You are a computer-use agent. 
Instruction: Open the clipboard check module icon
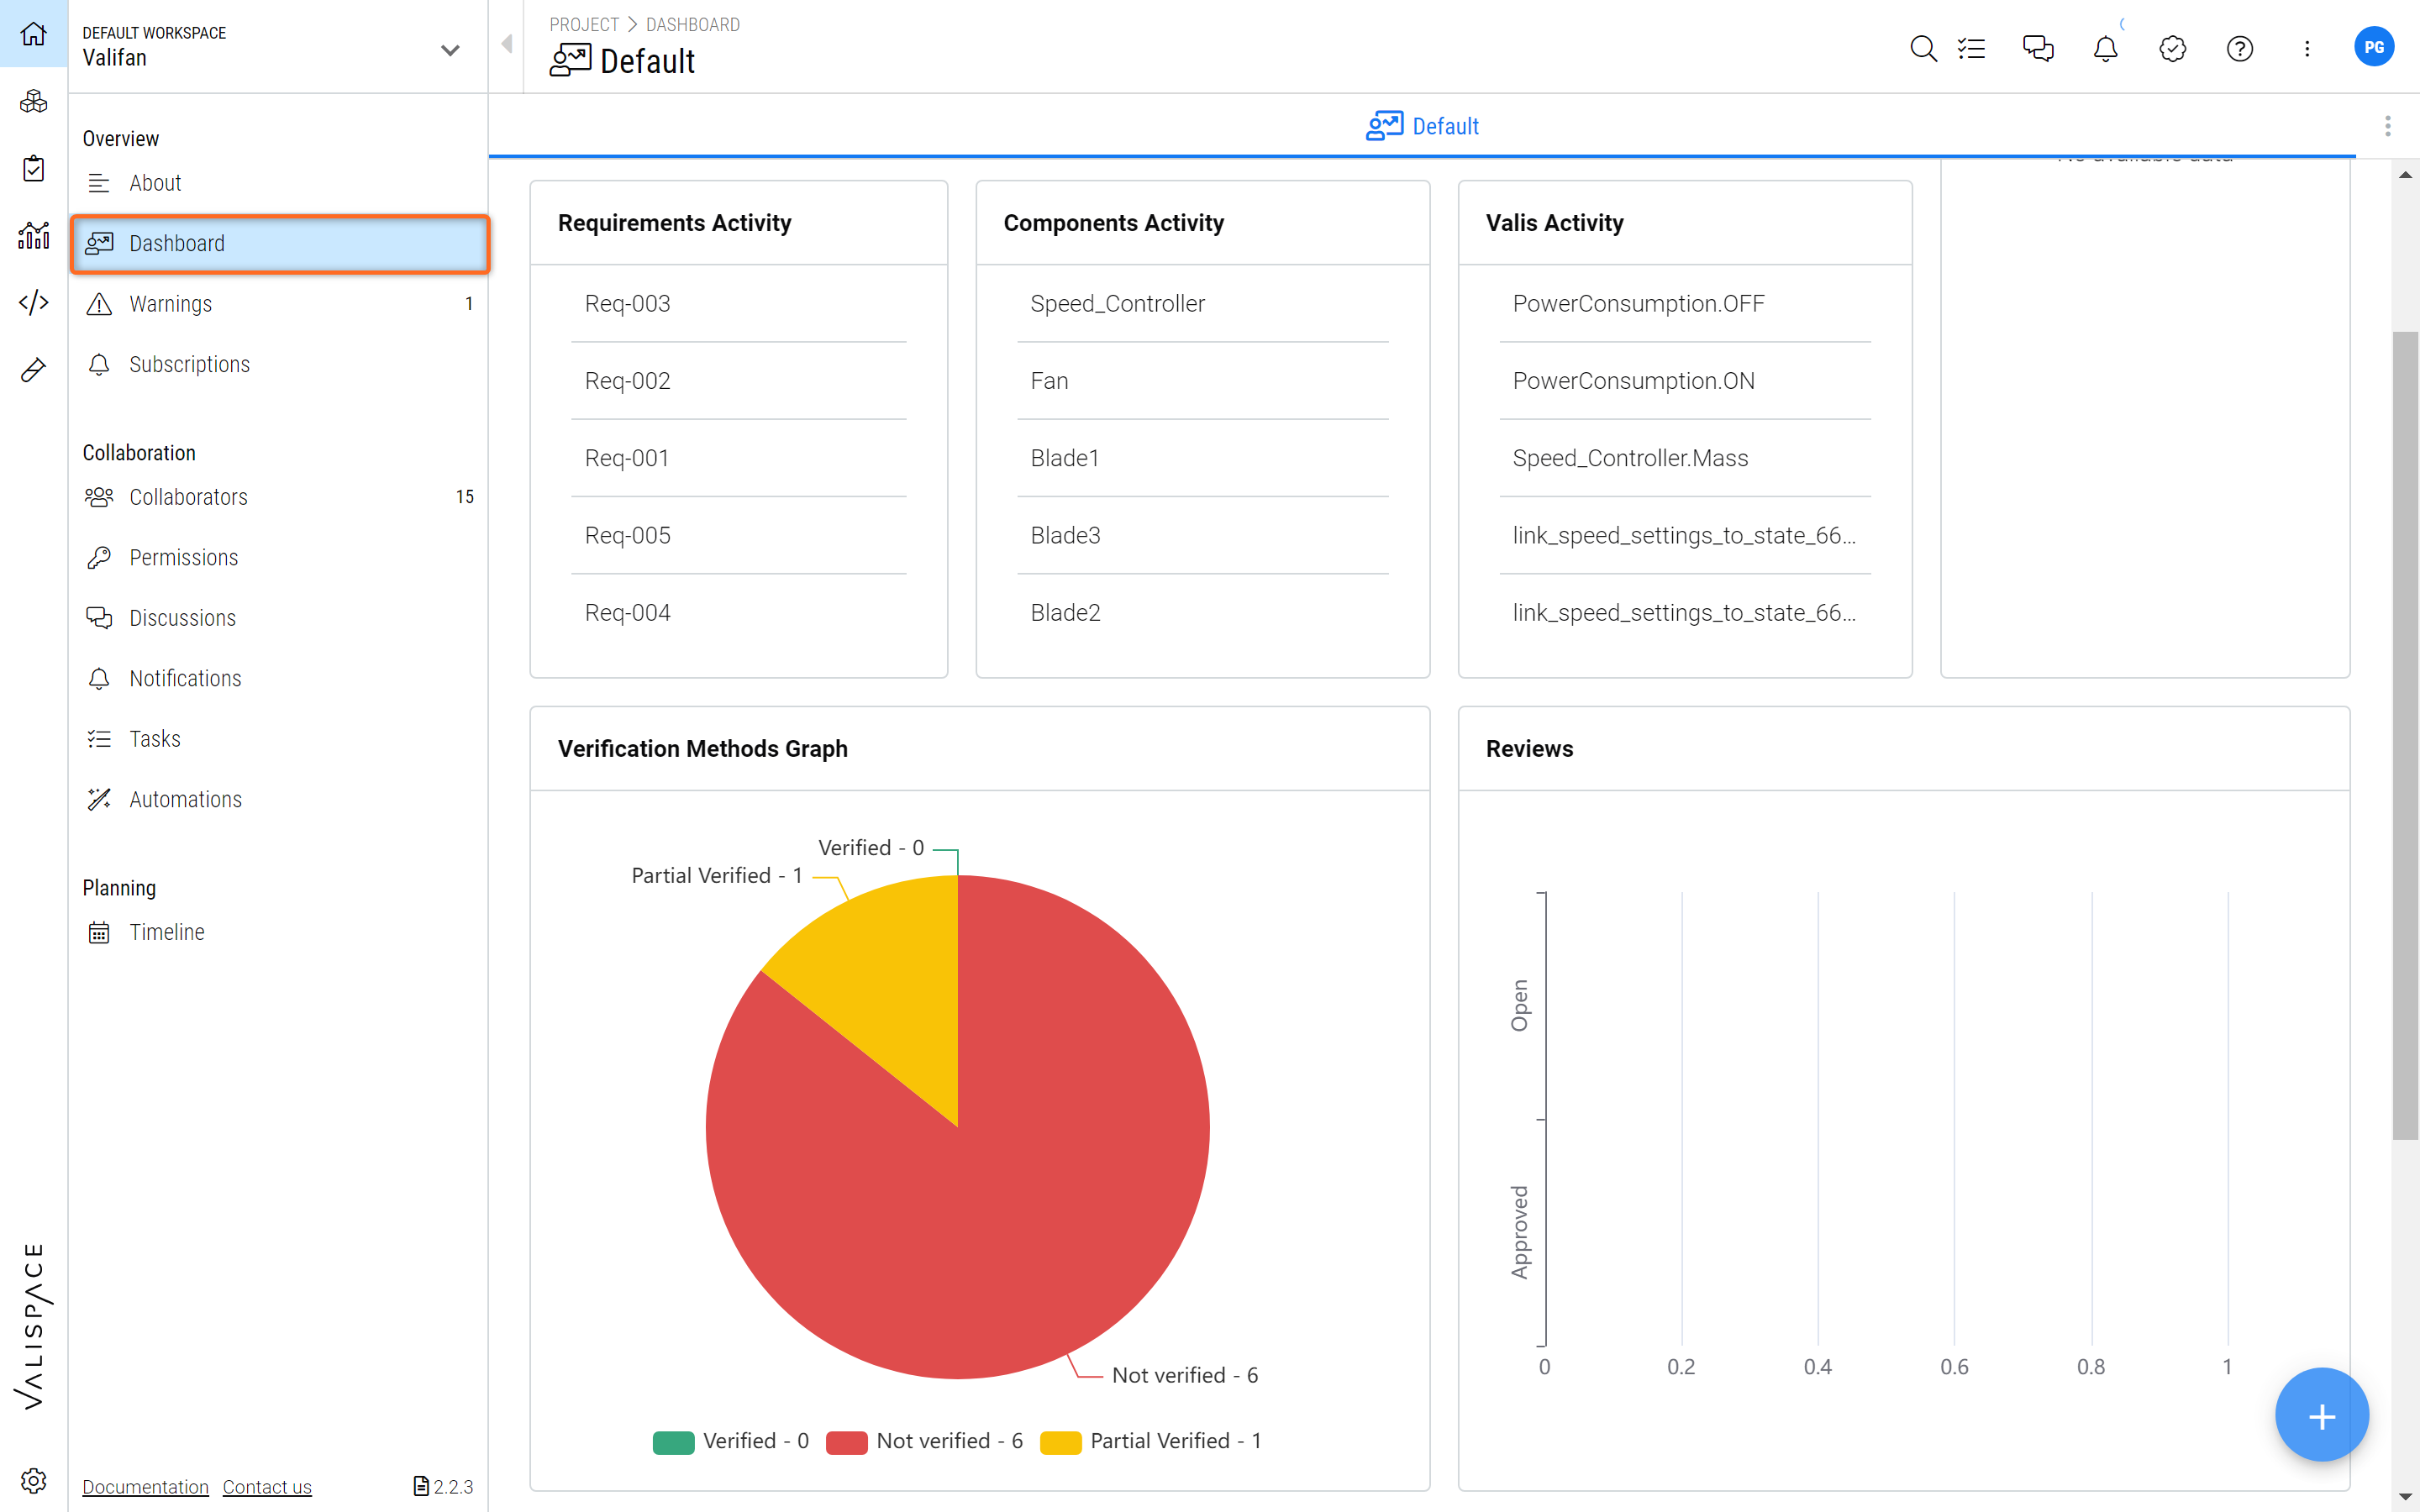(x=33, y=168)
